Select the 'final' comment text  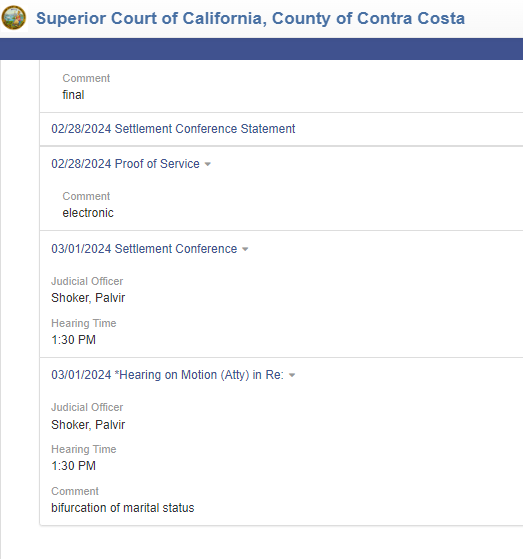[73, 95]
